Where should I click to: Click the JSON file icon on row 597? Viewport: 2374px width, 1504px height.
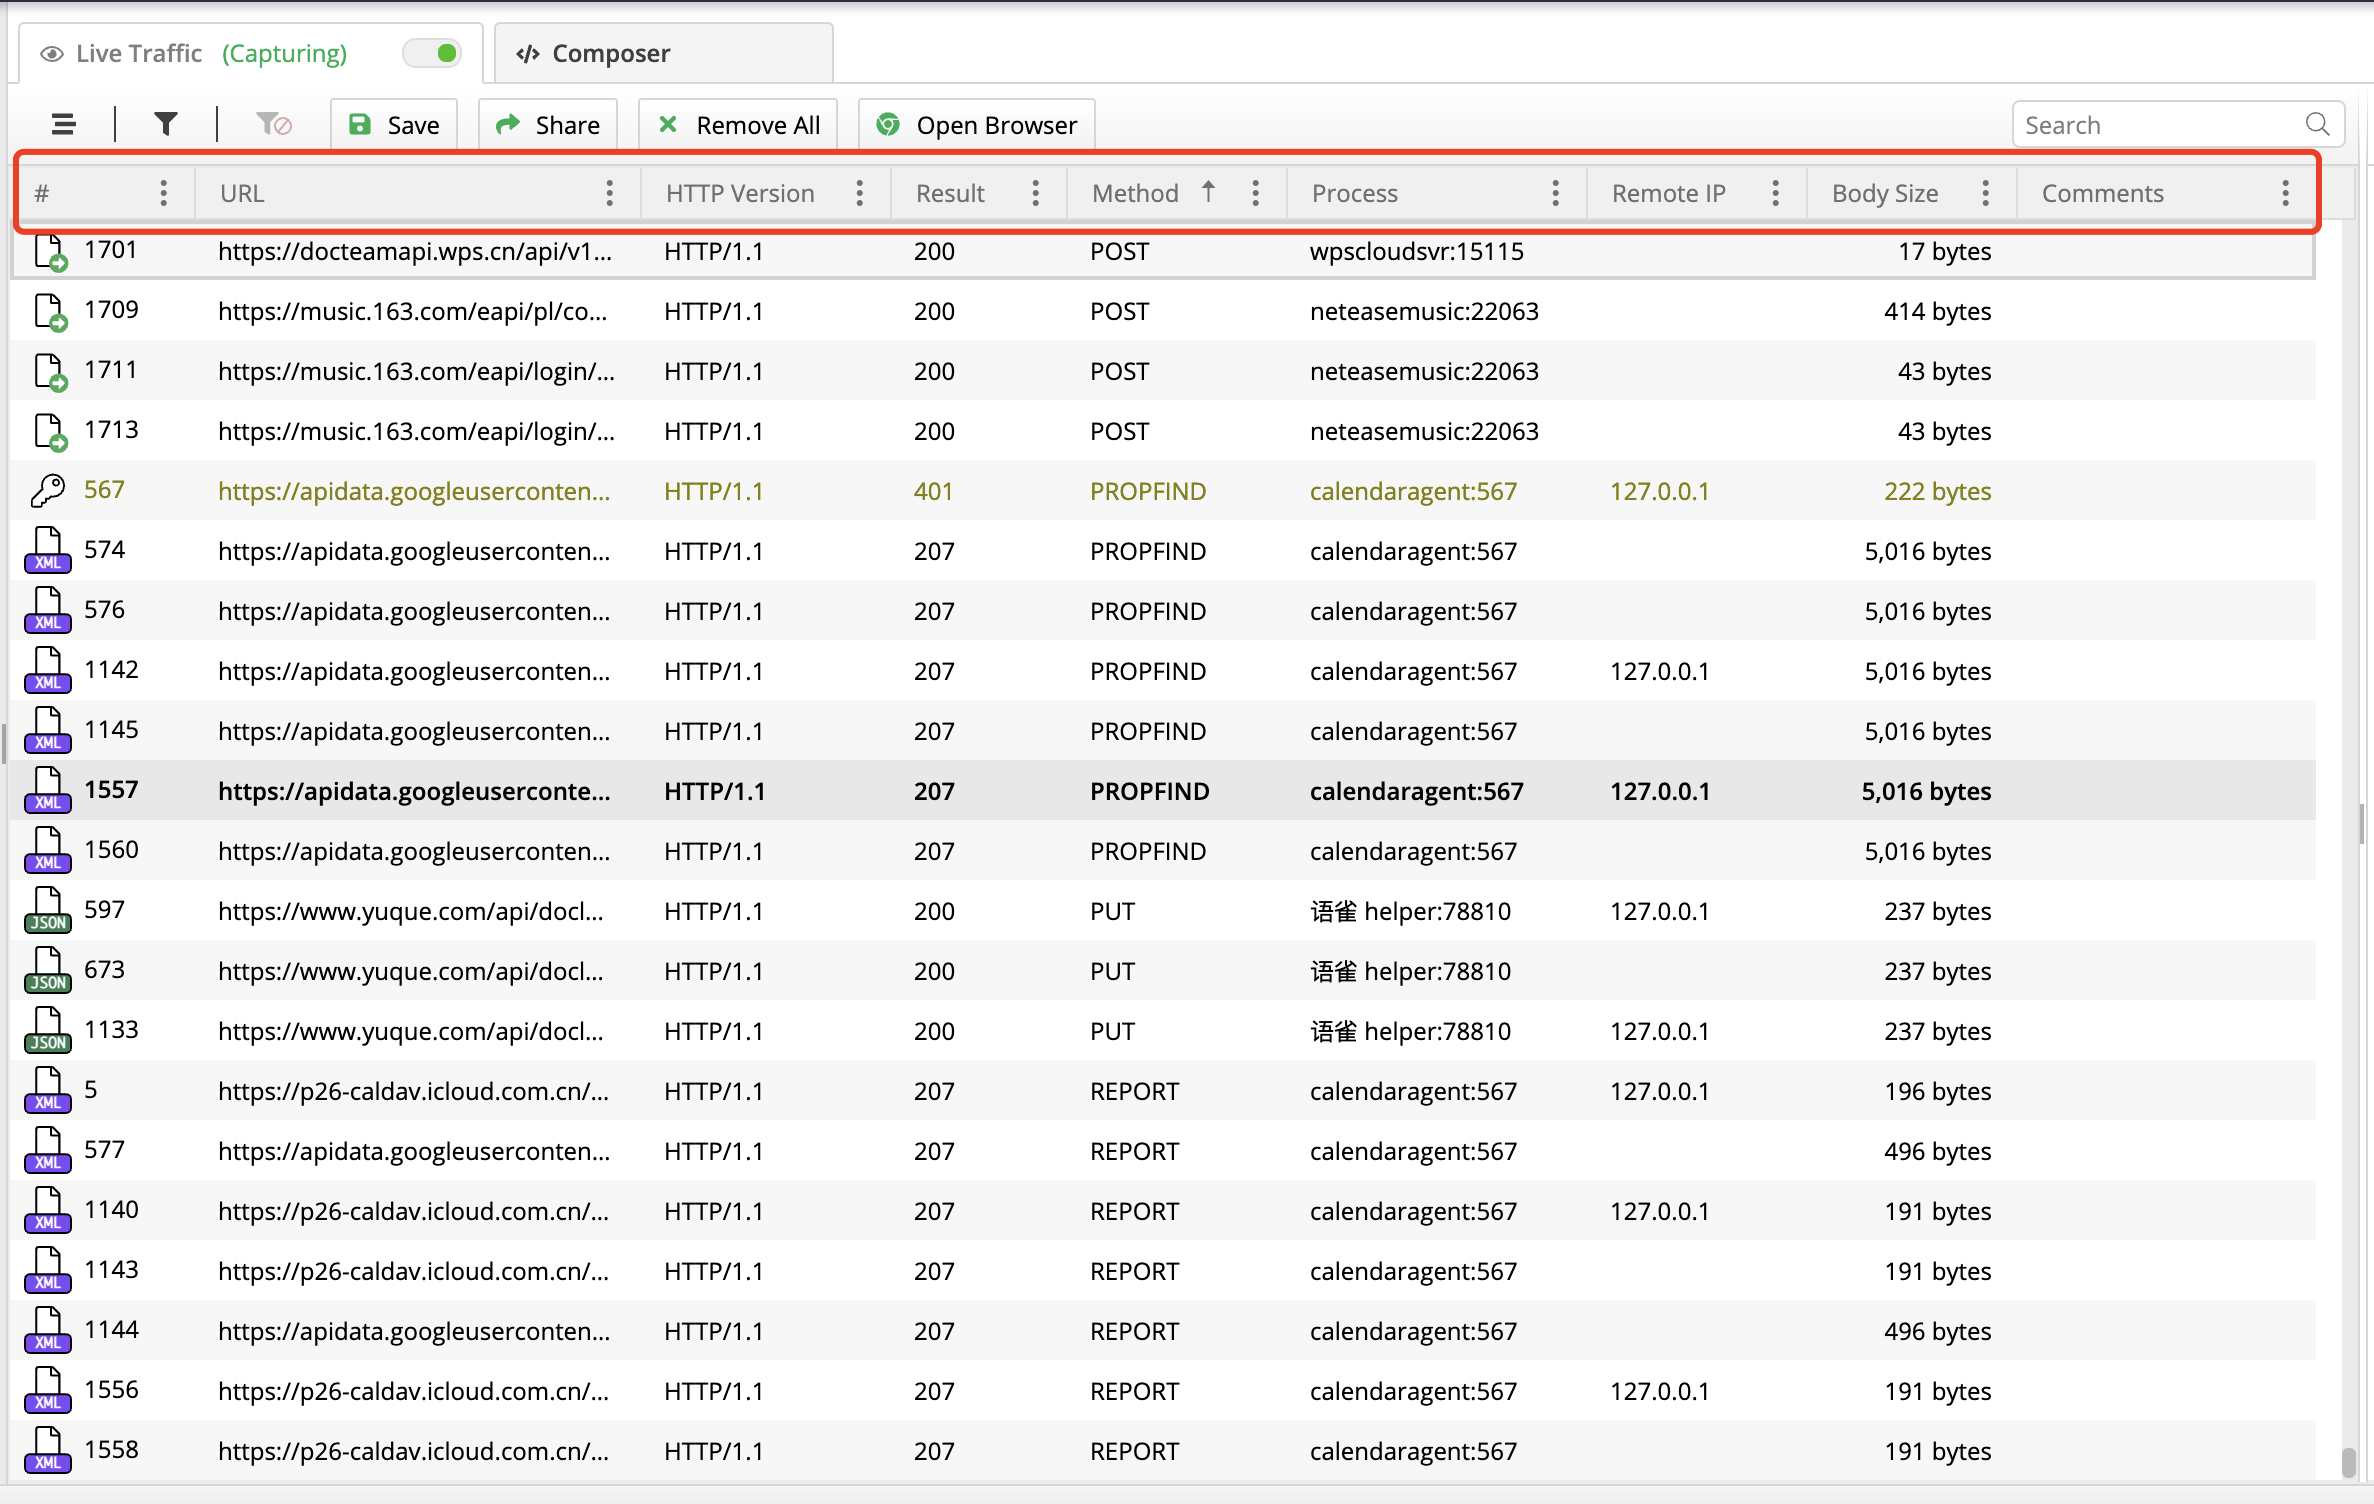pyautogui.click(x=47, y=911)
